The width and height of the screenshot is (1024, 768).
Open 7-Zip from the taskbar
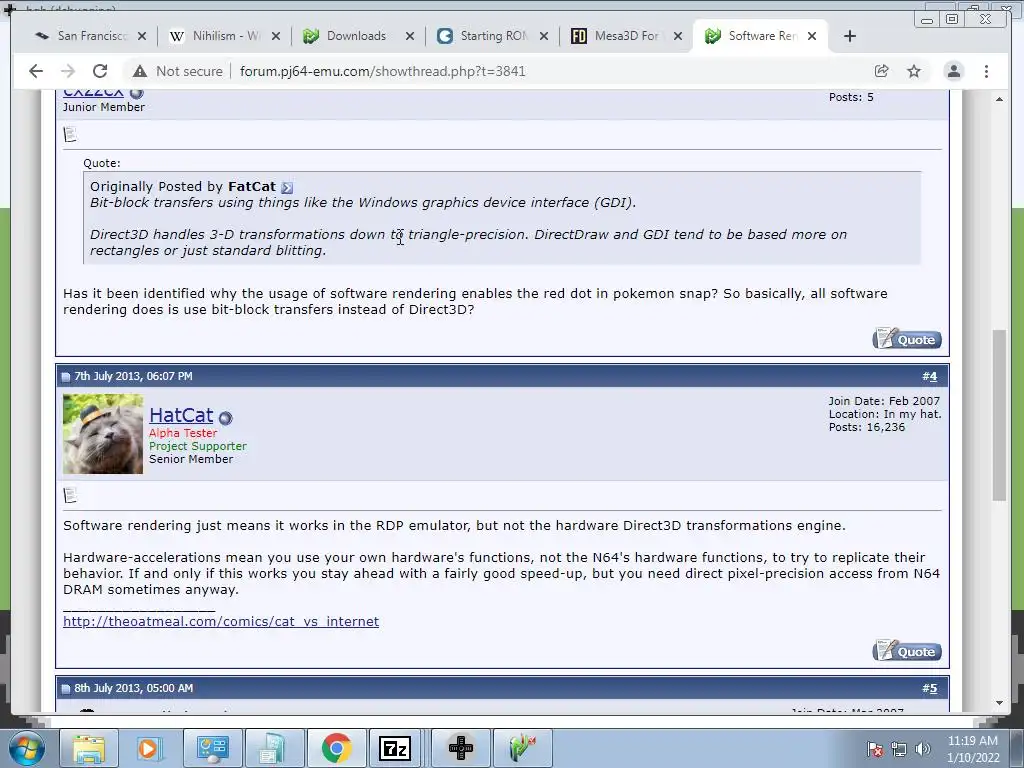(395, 748)
